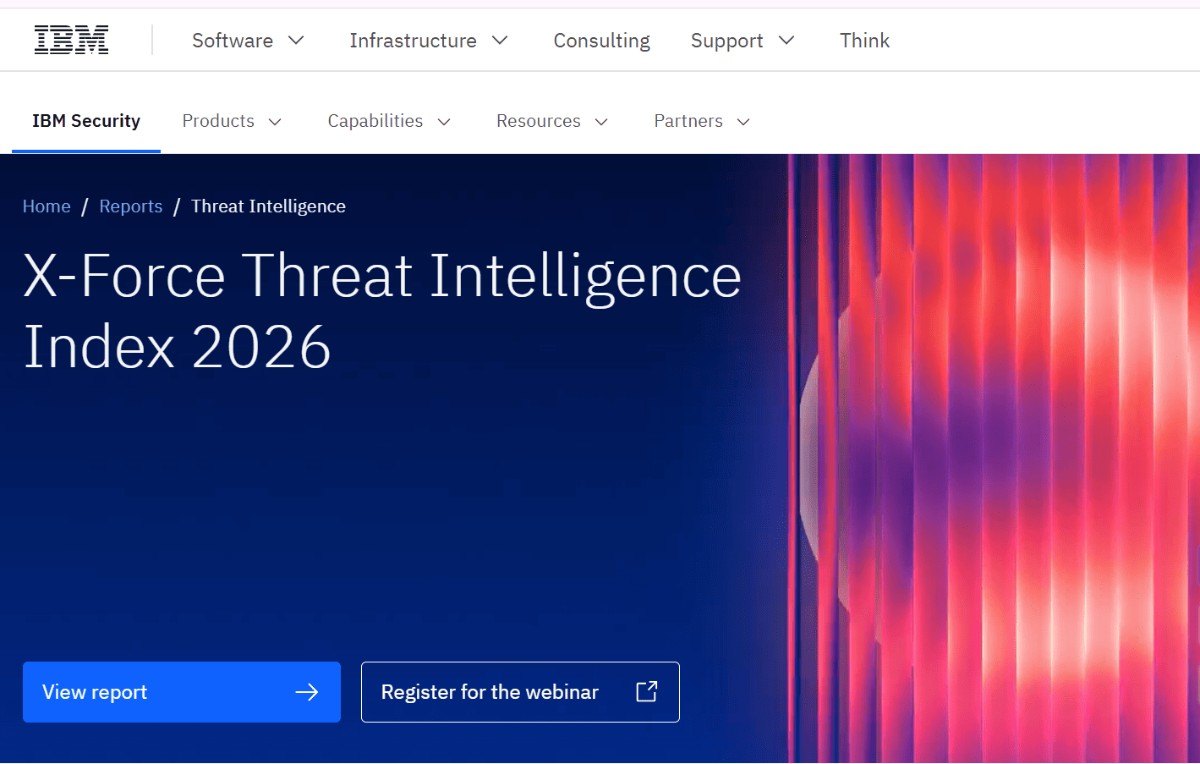Screen dimensions: 1200x764
Task: Click the external link icon beside webinar
Action: coord(647,691)
